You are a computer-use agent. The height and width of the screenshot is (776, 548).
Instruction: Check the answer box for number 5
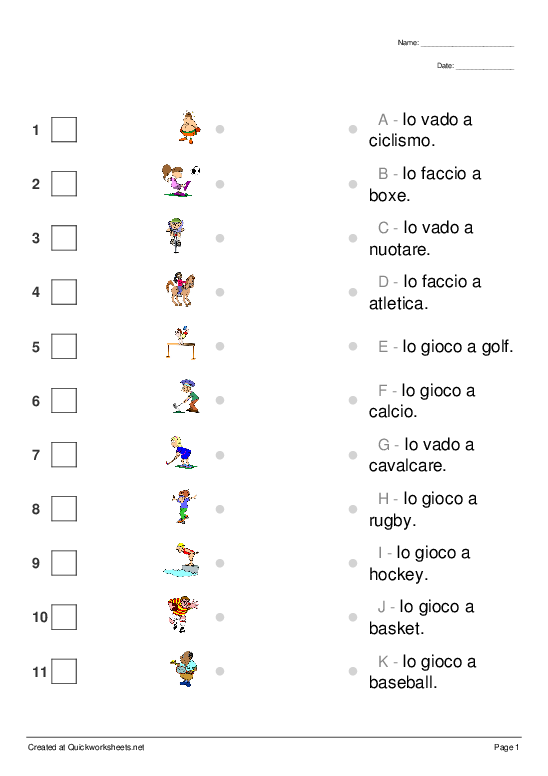64,346
